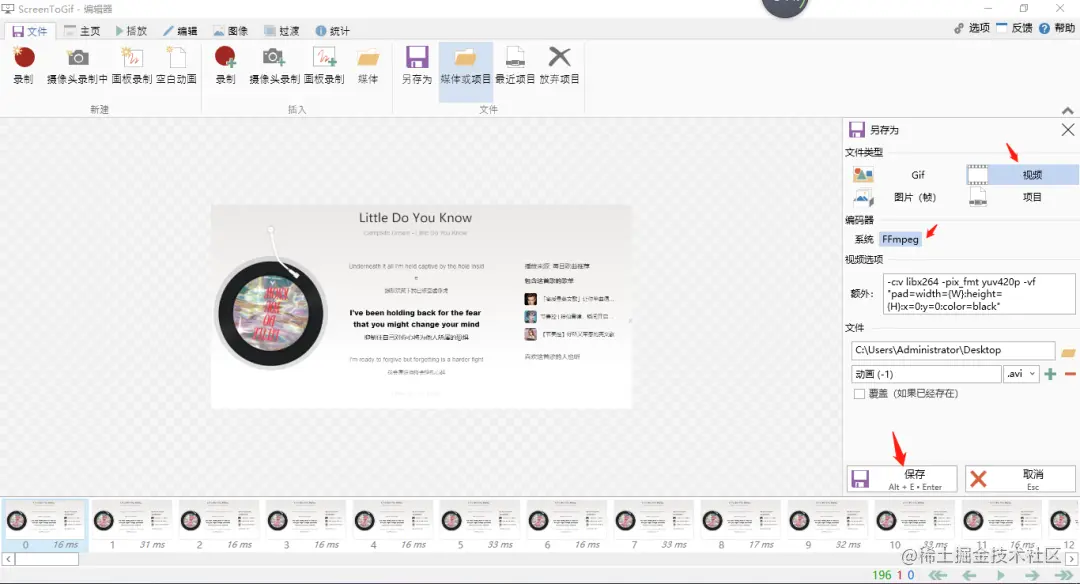Select frame 10 thumbnail
The width and height of the screenshot is (1080, 584).
coord(913,525)
